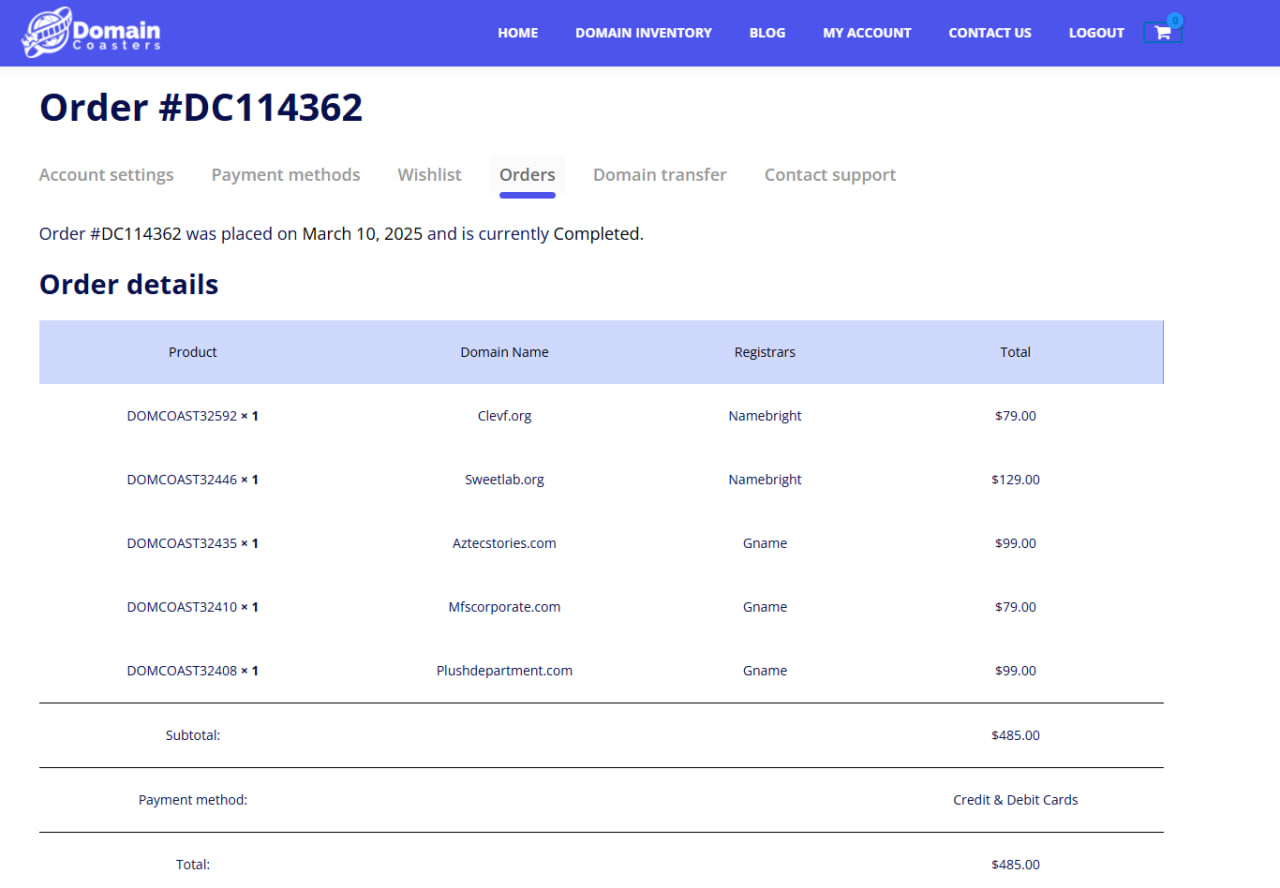
Task: Click the Subtotal: row label
Action: coord(193,735)
